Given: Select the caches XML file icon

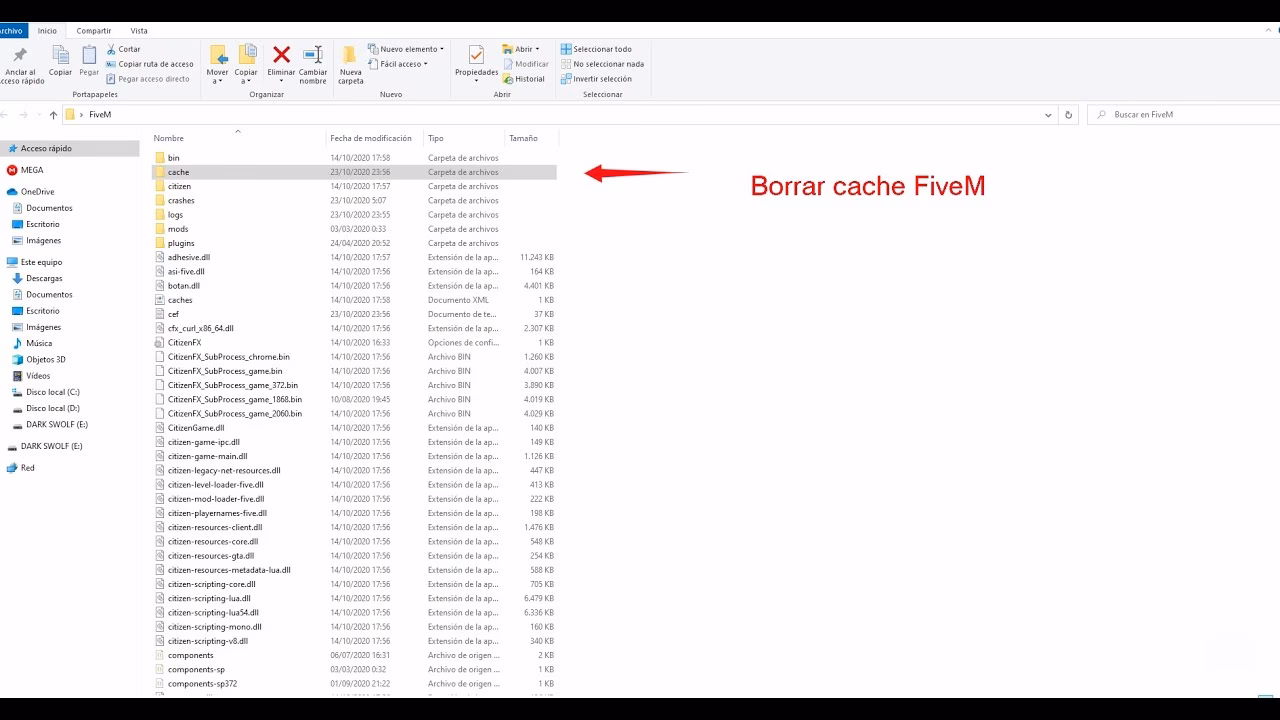Looking at the screenshot, I should point(160,300).
